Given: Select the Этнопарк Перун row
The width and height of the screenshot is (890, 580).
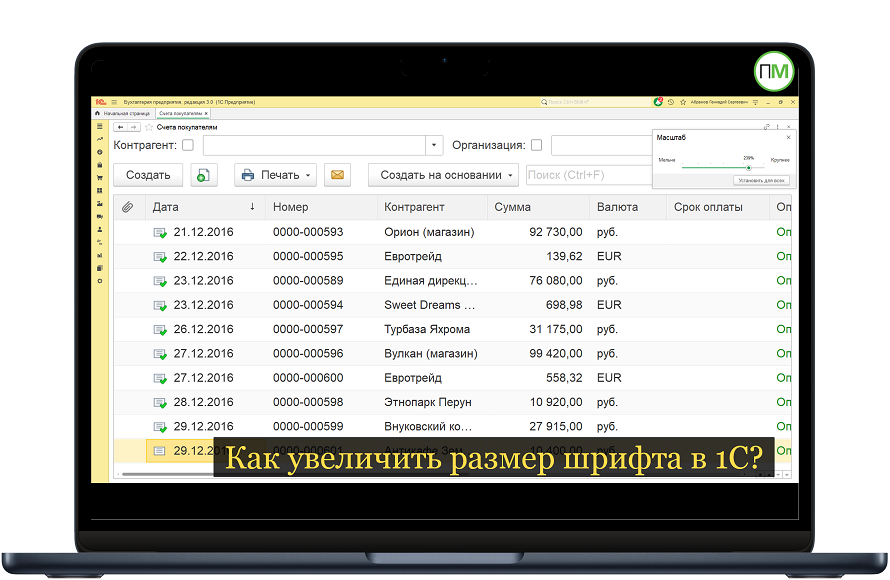Looking at the screenshot, I should coord(452,402).
